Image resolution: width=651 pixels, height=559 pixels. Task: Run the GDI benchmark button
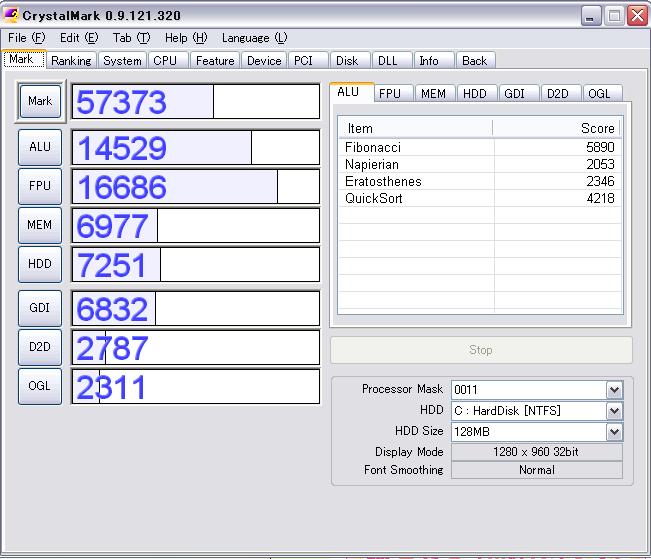(40, 308)
